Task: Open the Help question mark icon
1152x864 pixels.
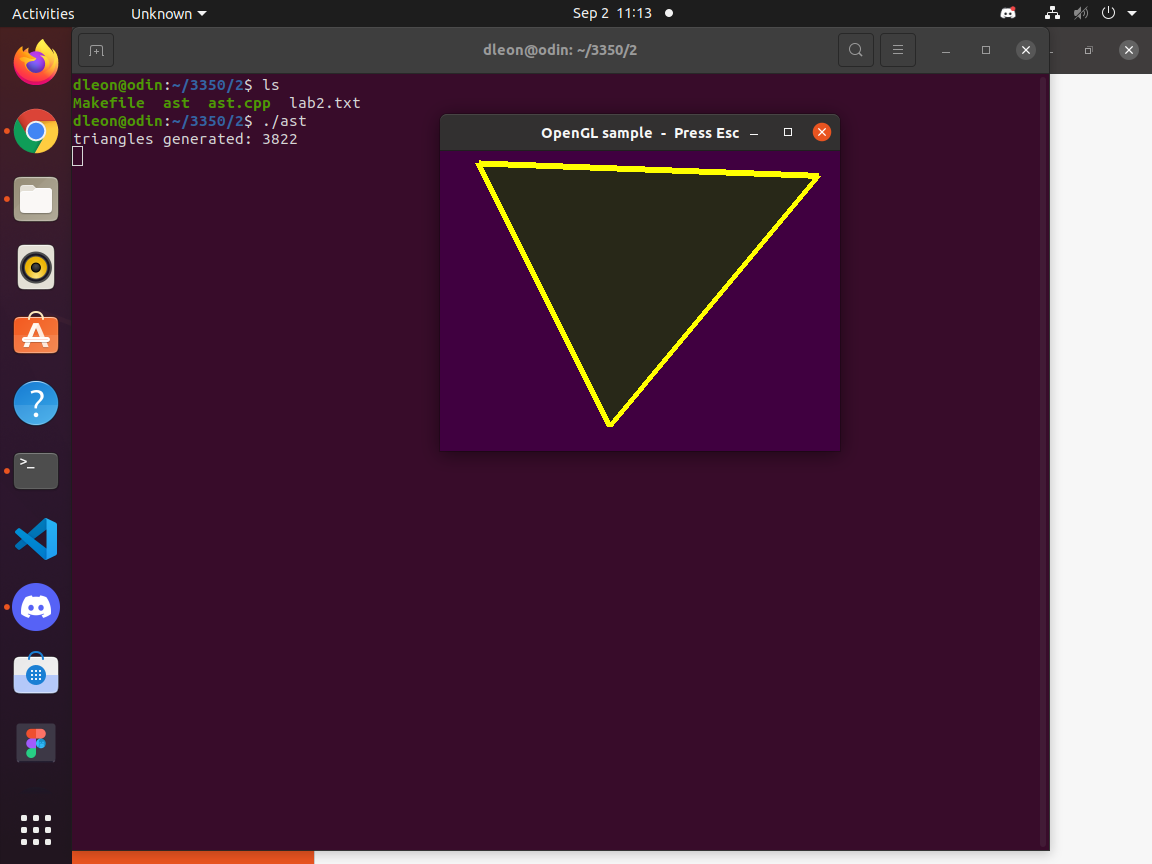Action: 36,403
